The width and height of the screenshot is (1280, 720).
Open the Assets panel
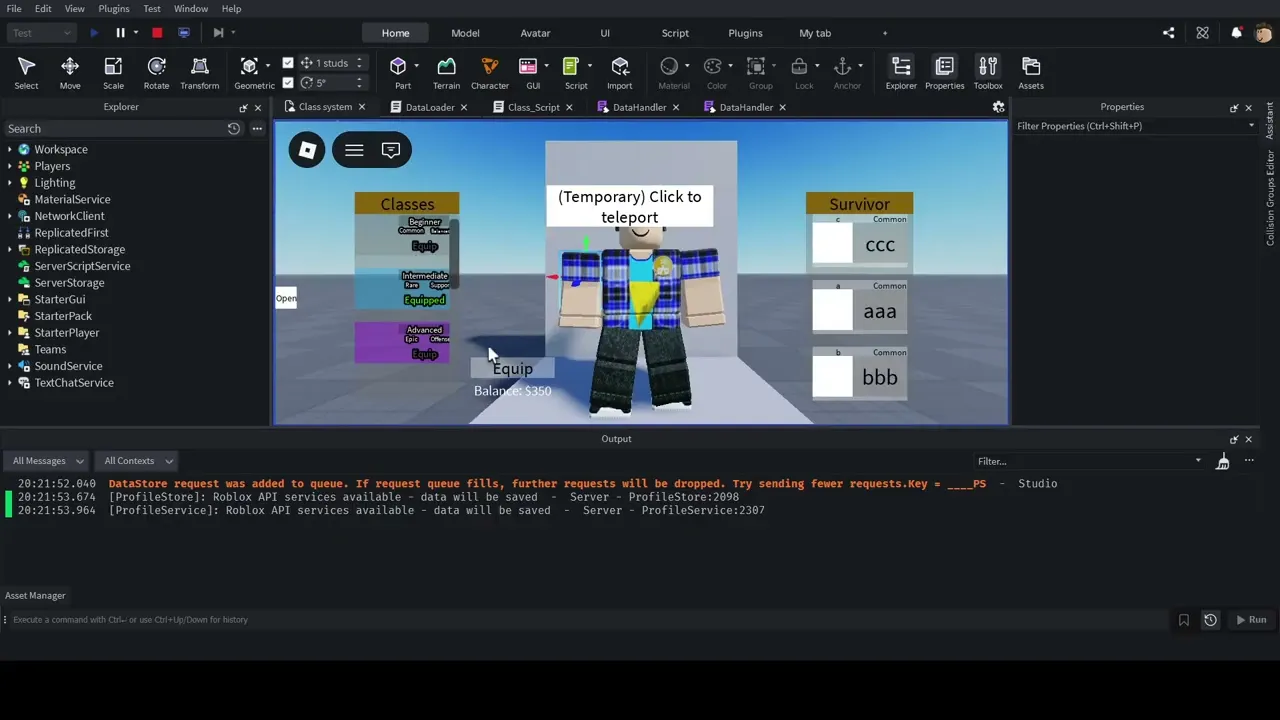point(1031,73)
